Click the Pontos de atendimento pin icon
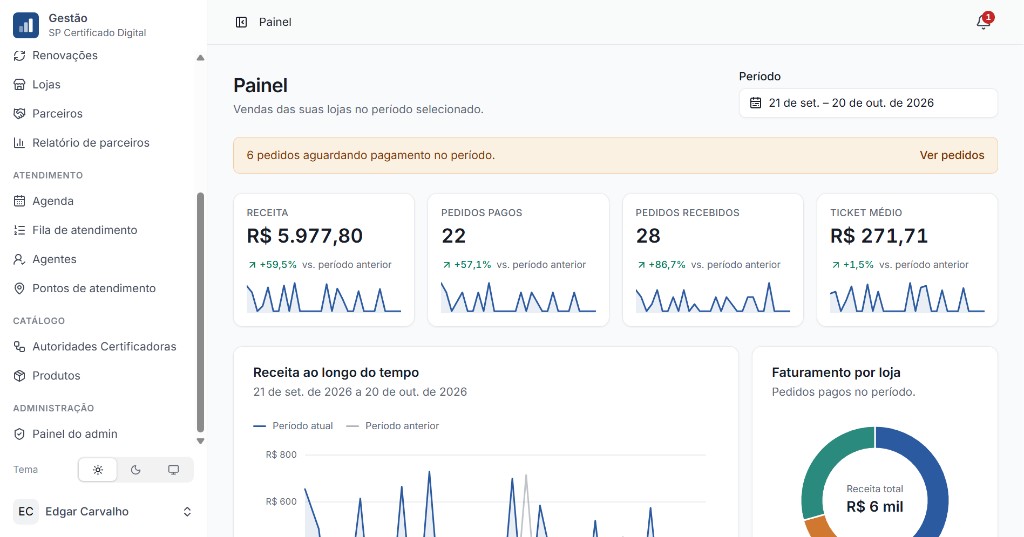The width and height of the screenshot is (1024, 537). [x=20, y=288]
